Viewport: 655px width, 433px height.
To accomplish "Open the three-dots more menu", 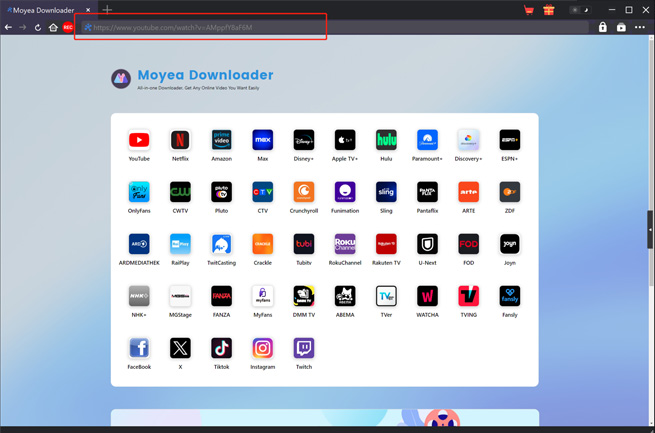I will (640, 27).
